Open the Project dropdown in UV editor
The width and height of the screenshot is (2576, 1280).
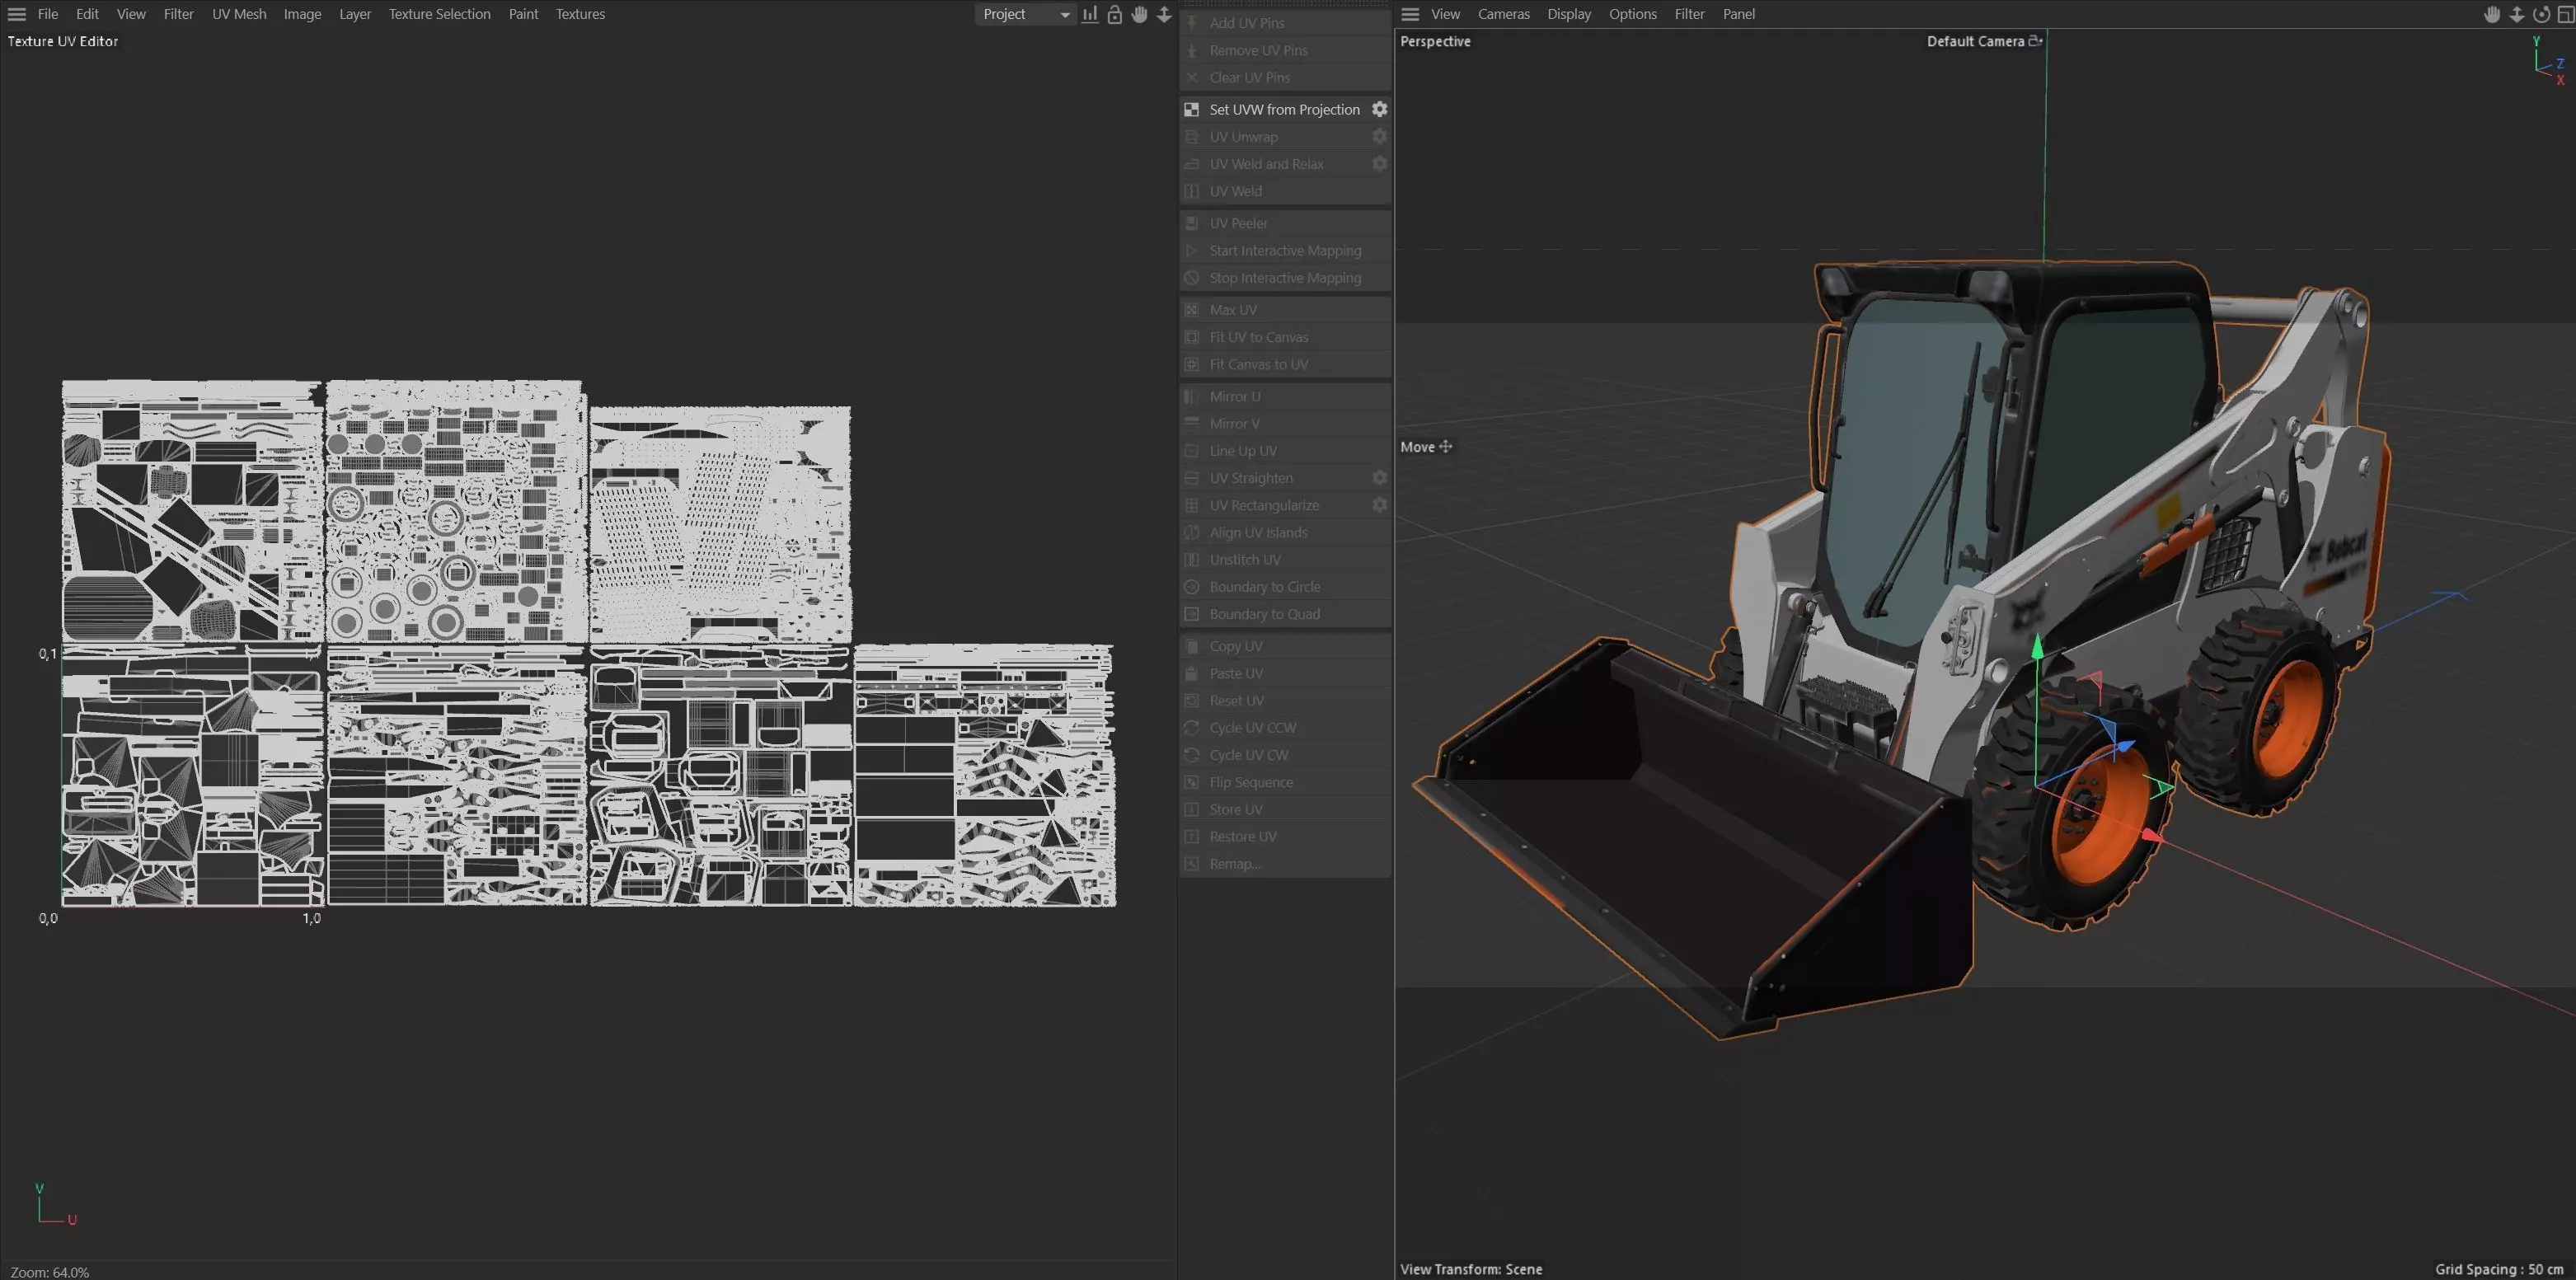[1025, 14]
